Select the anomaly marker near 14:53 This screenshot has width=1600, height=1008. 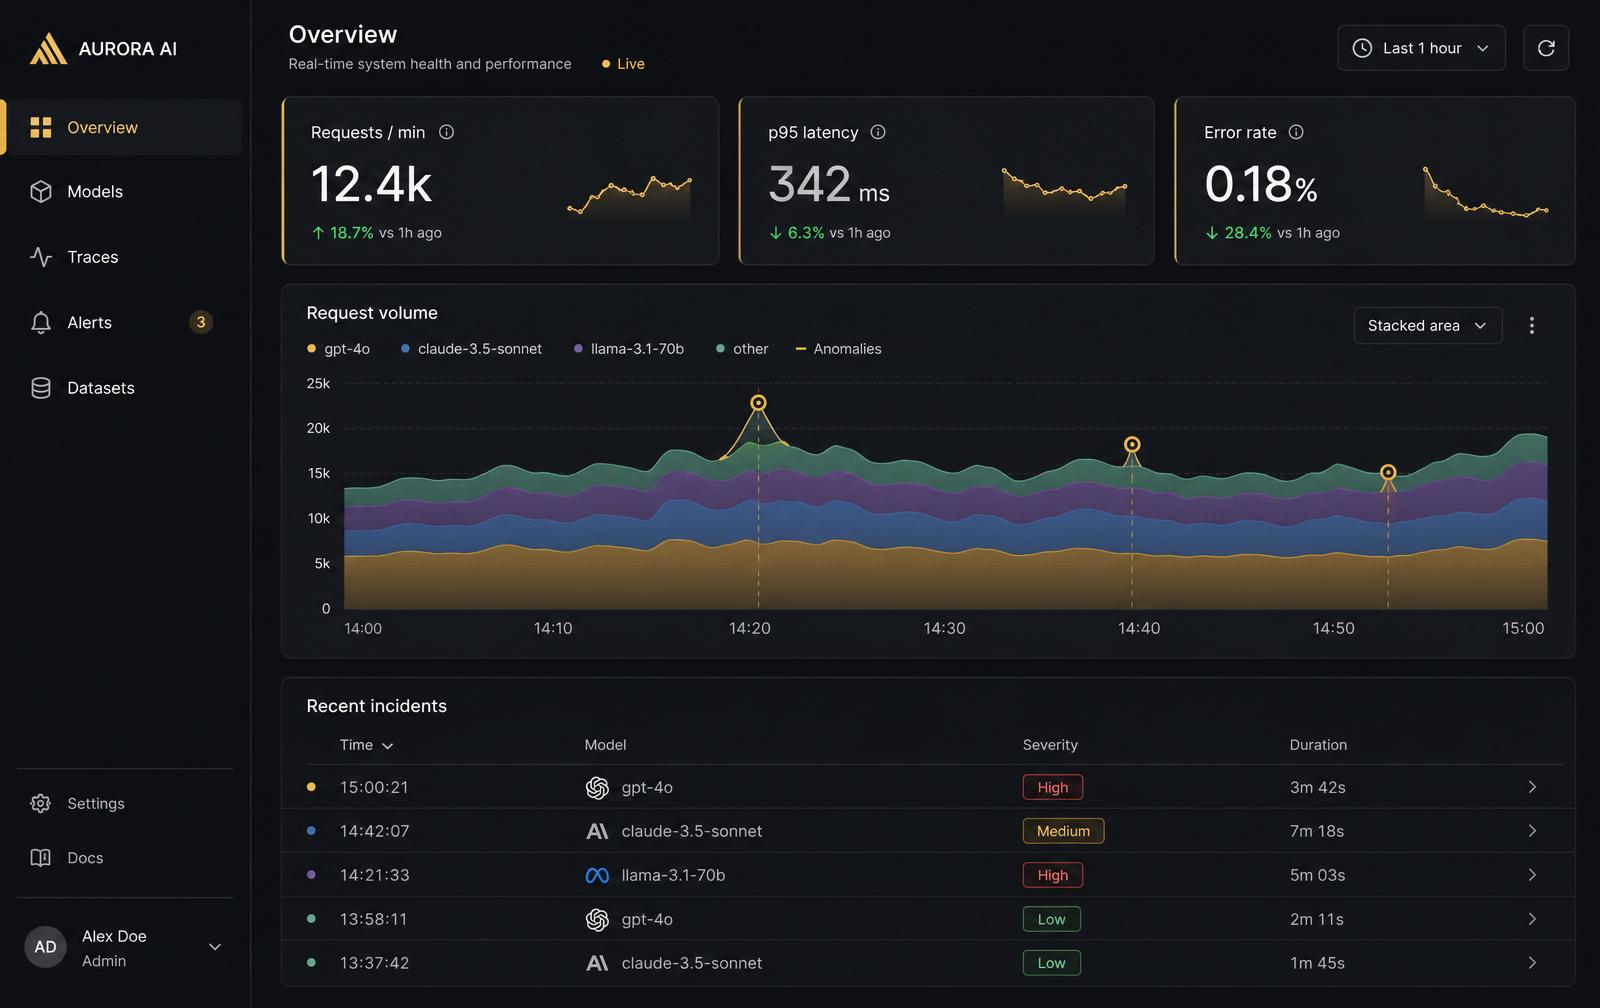coord(1388,472)
